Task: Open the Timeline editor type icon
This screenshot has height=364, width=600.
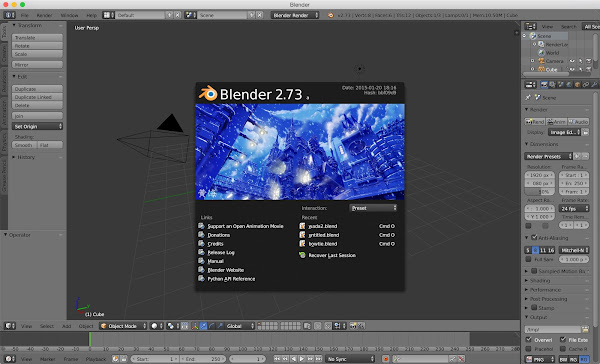Action: (x=10, y=359)
